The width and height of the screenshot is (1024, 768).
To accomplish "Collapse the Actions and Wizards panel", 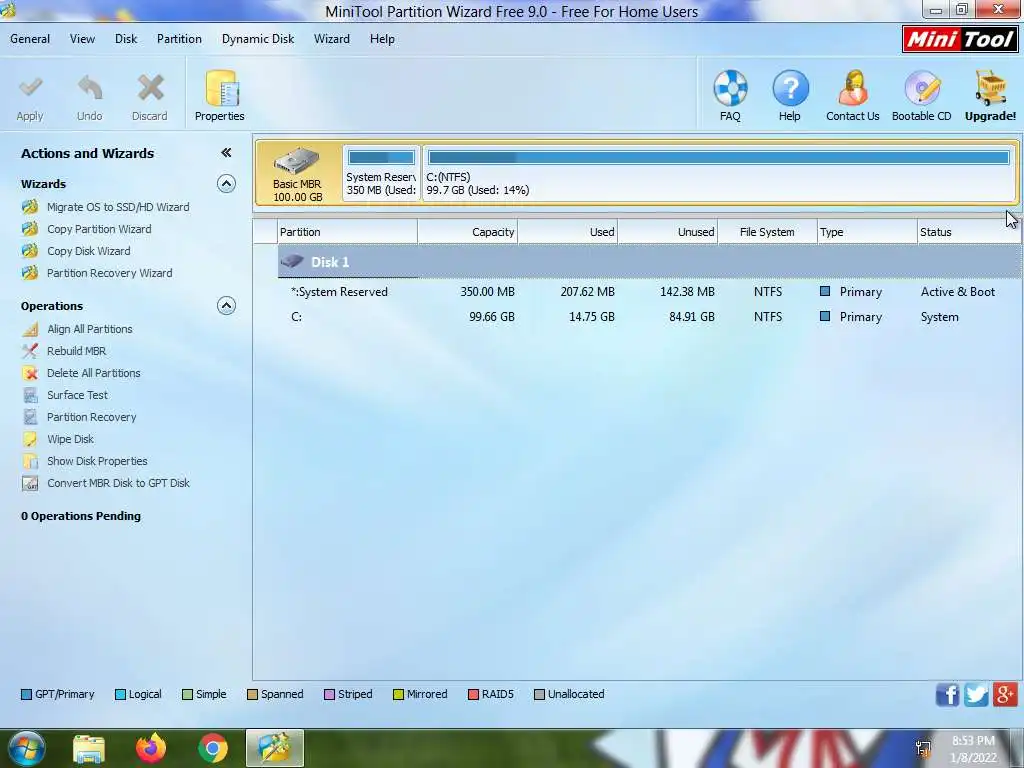I will (226, 153).
